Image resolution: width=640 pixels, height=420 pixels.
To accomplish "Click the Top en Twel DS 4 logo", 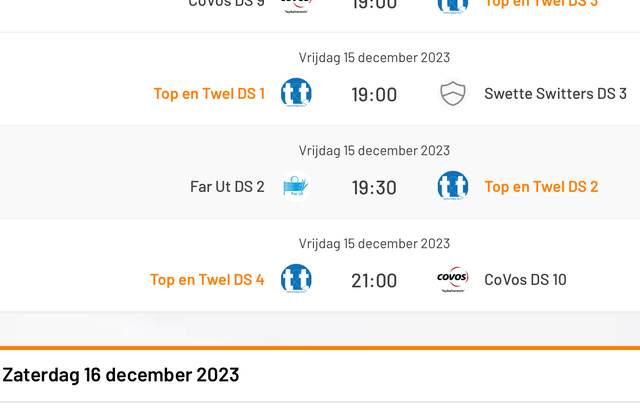I will 296,279.
